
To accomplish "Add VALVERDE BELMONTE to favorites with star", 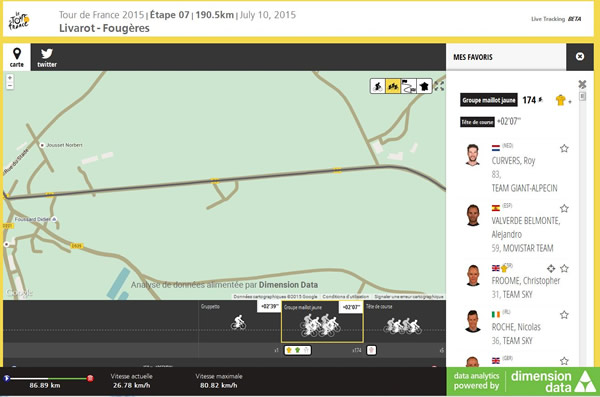I will click(564, 209).
